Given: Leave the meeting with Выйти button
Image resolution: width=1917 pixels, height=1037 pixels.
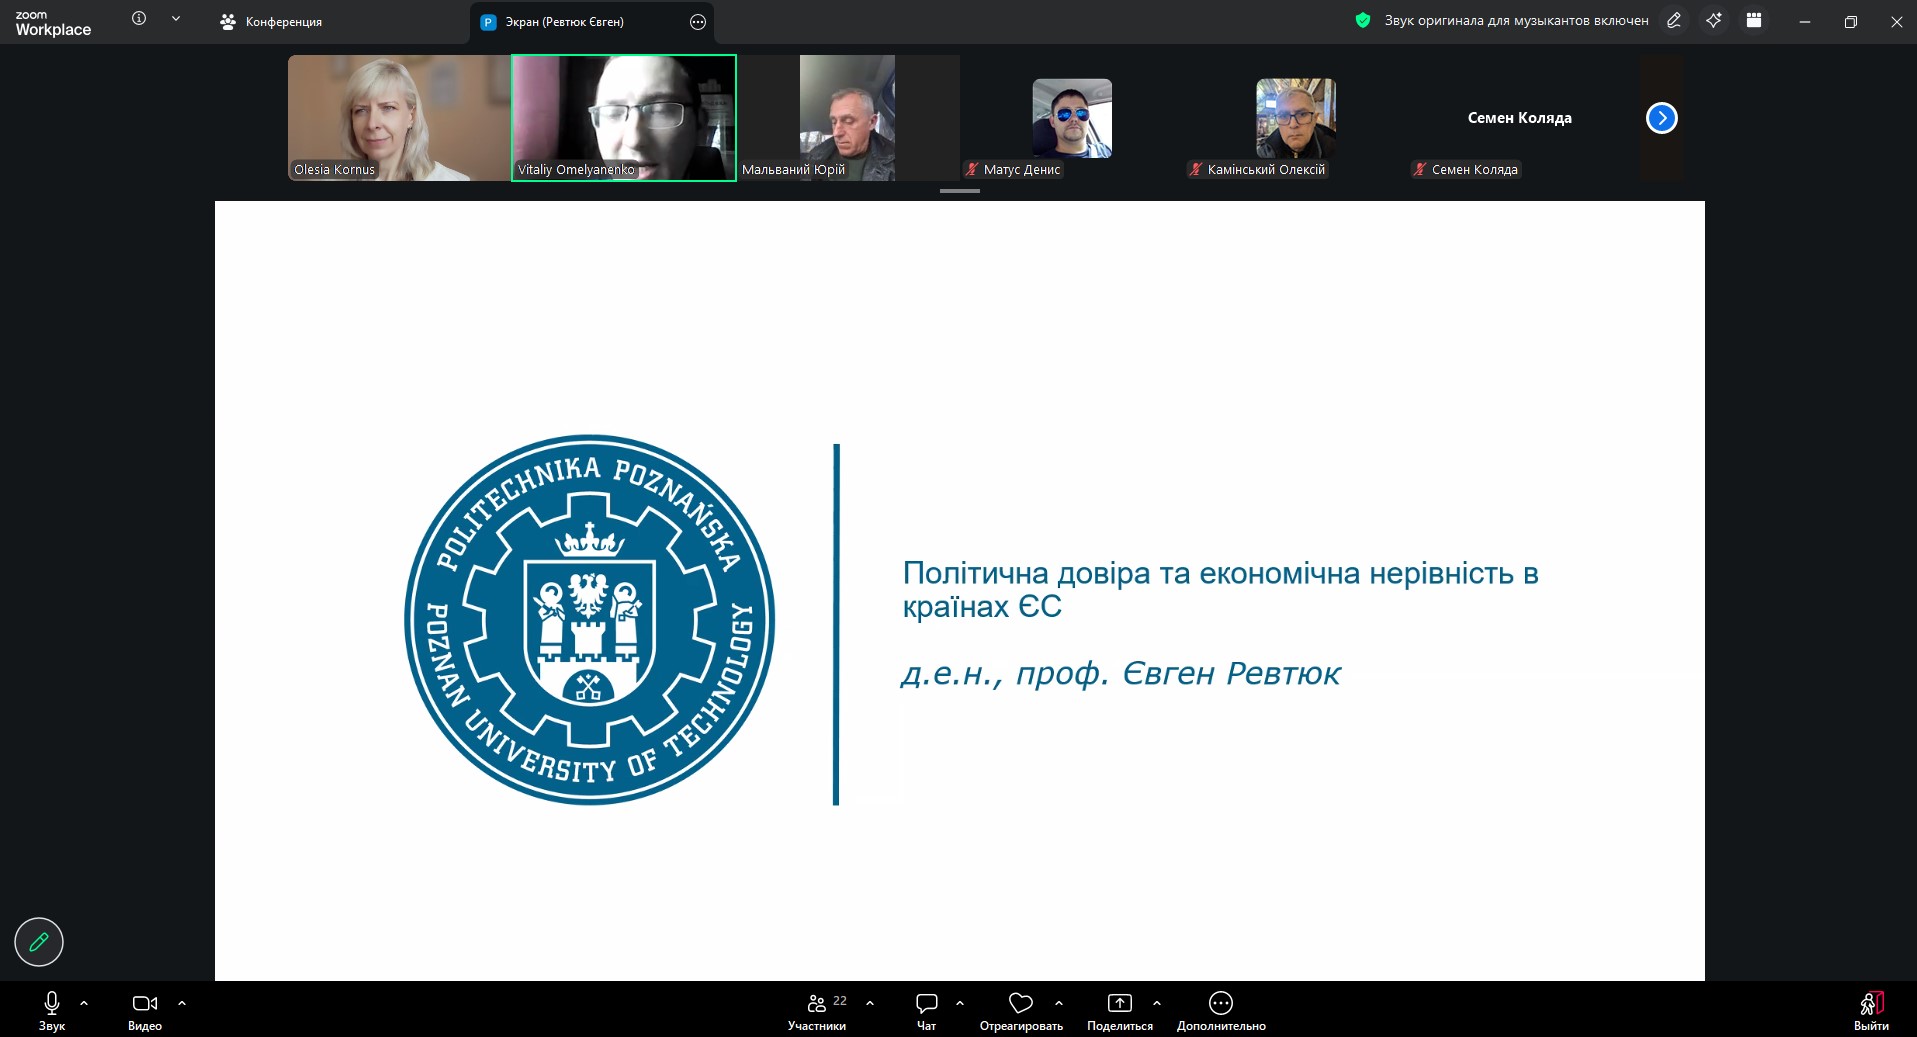Looking at the screenshot, I should 1870,1008.
